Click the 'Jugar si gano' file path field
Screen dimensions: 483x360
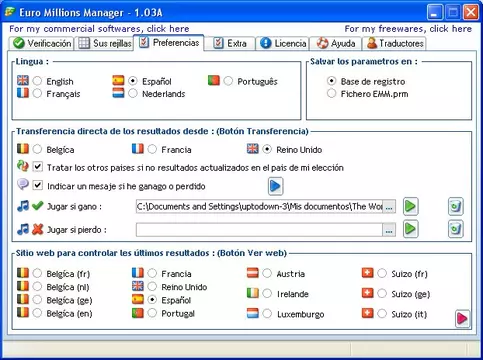(259, 207)
